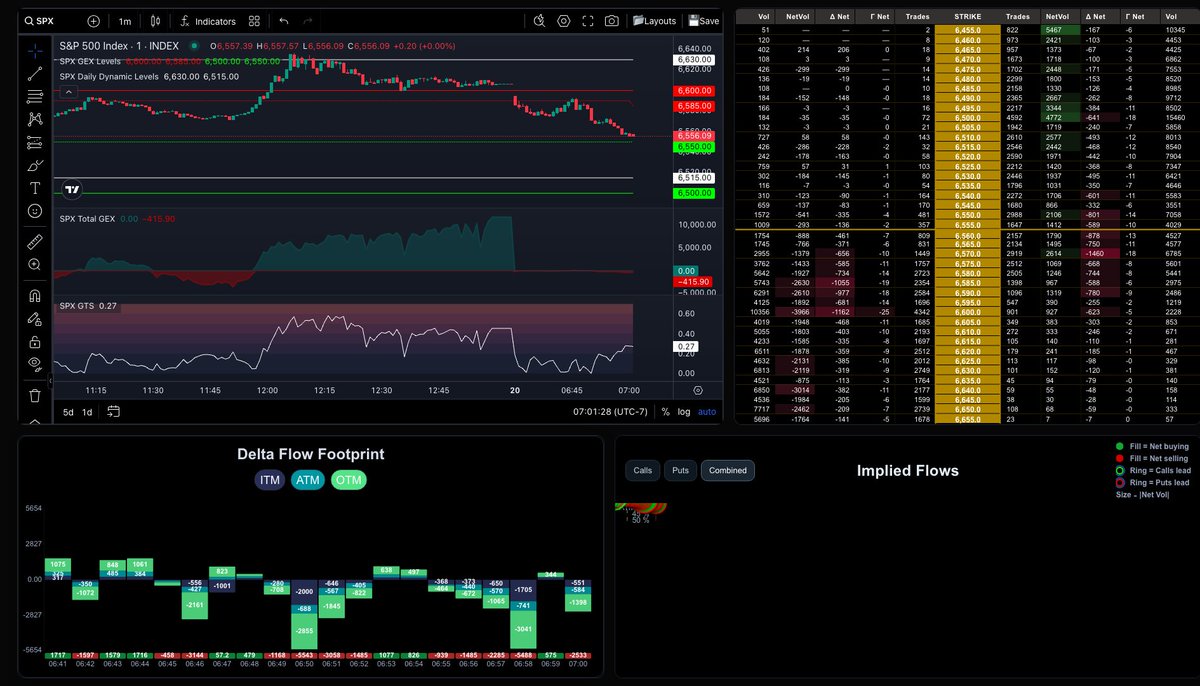Open the go-to-date calendar icon

(x=113, y=412)
